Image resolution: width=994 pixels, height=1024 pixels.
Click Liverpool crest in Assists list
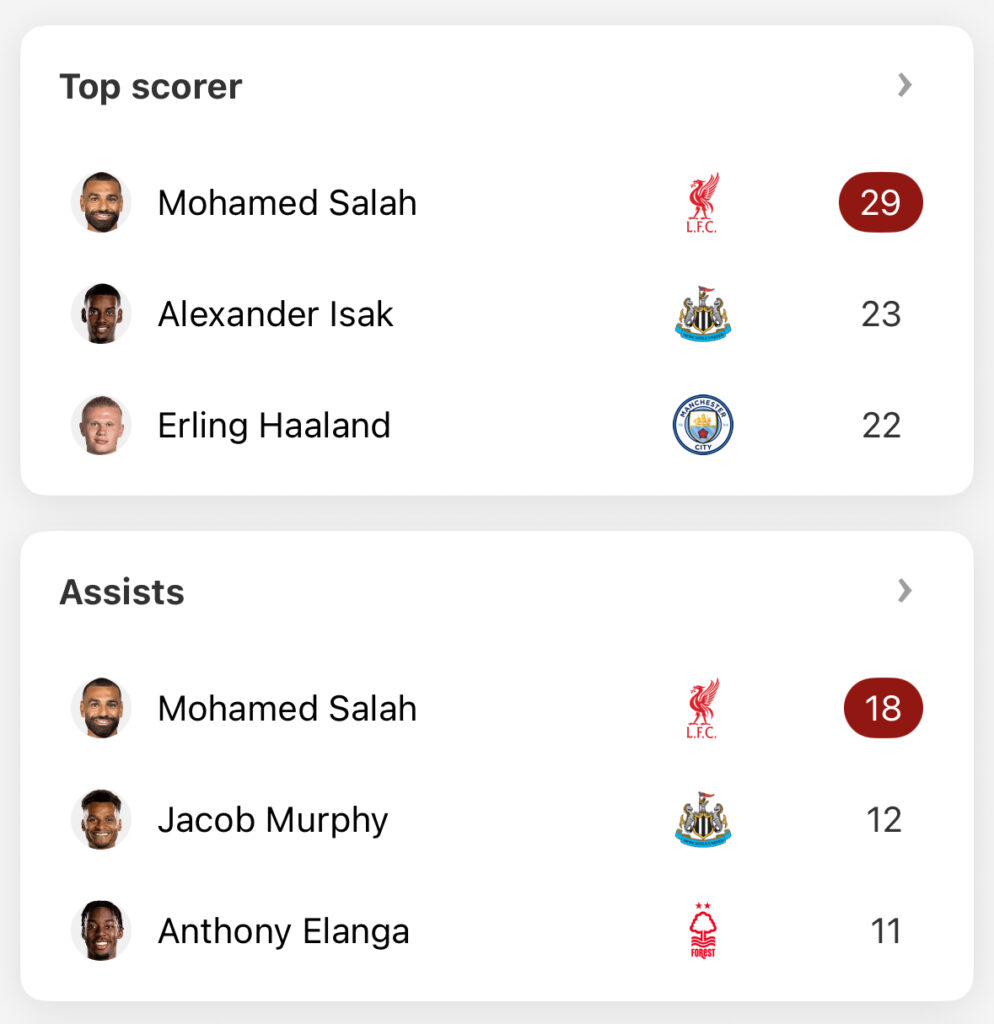coord(703,709)
